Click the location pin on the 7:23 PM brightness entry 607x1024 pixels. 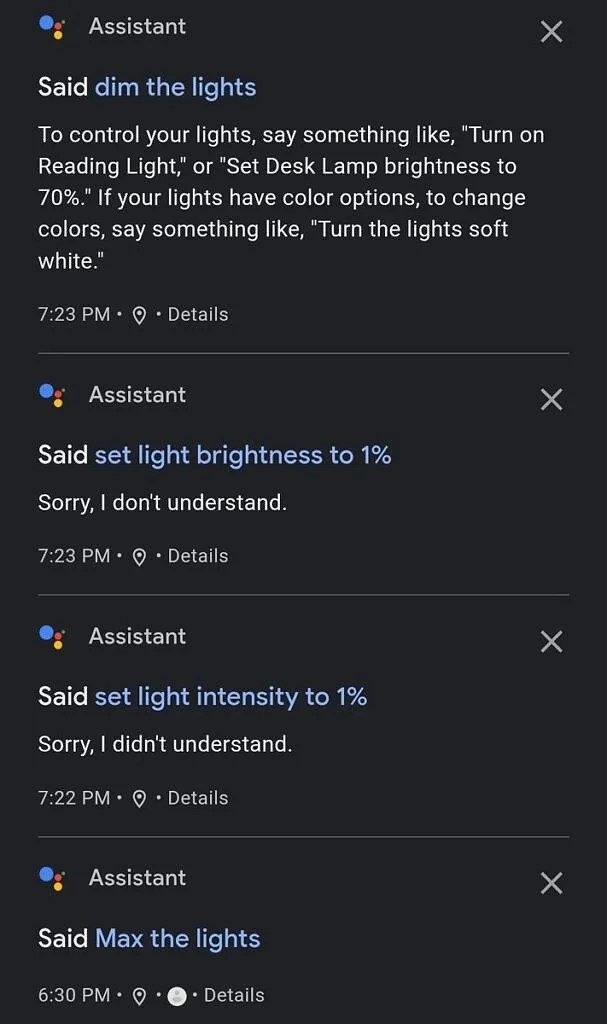pos(139,556)
